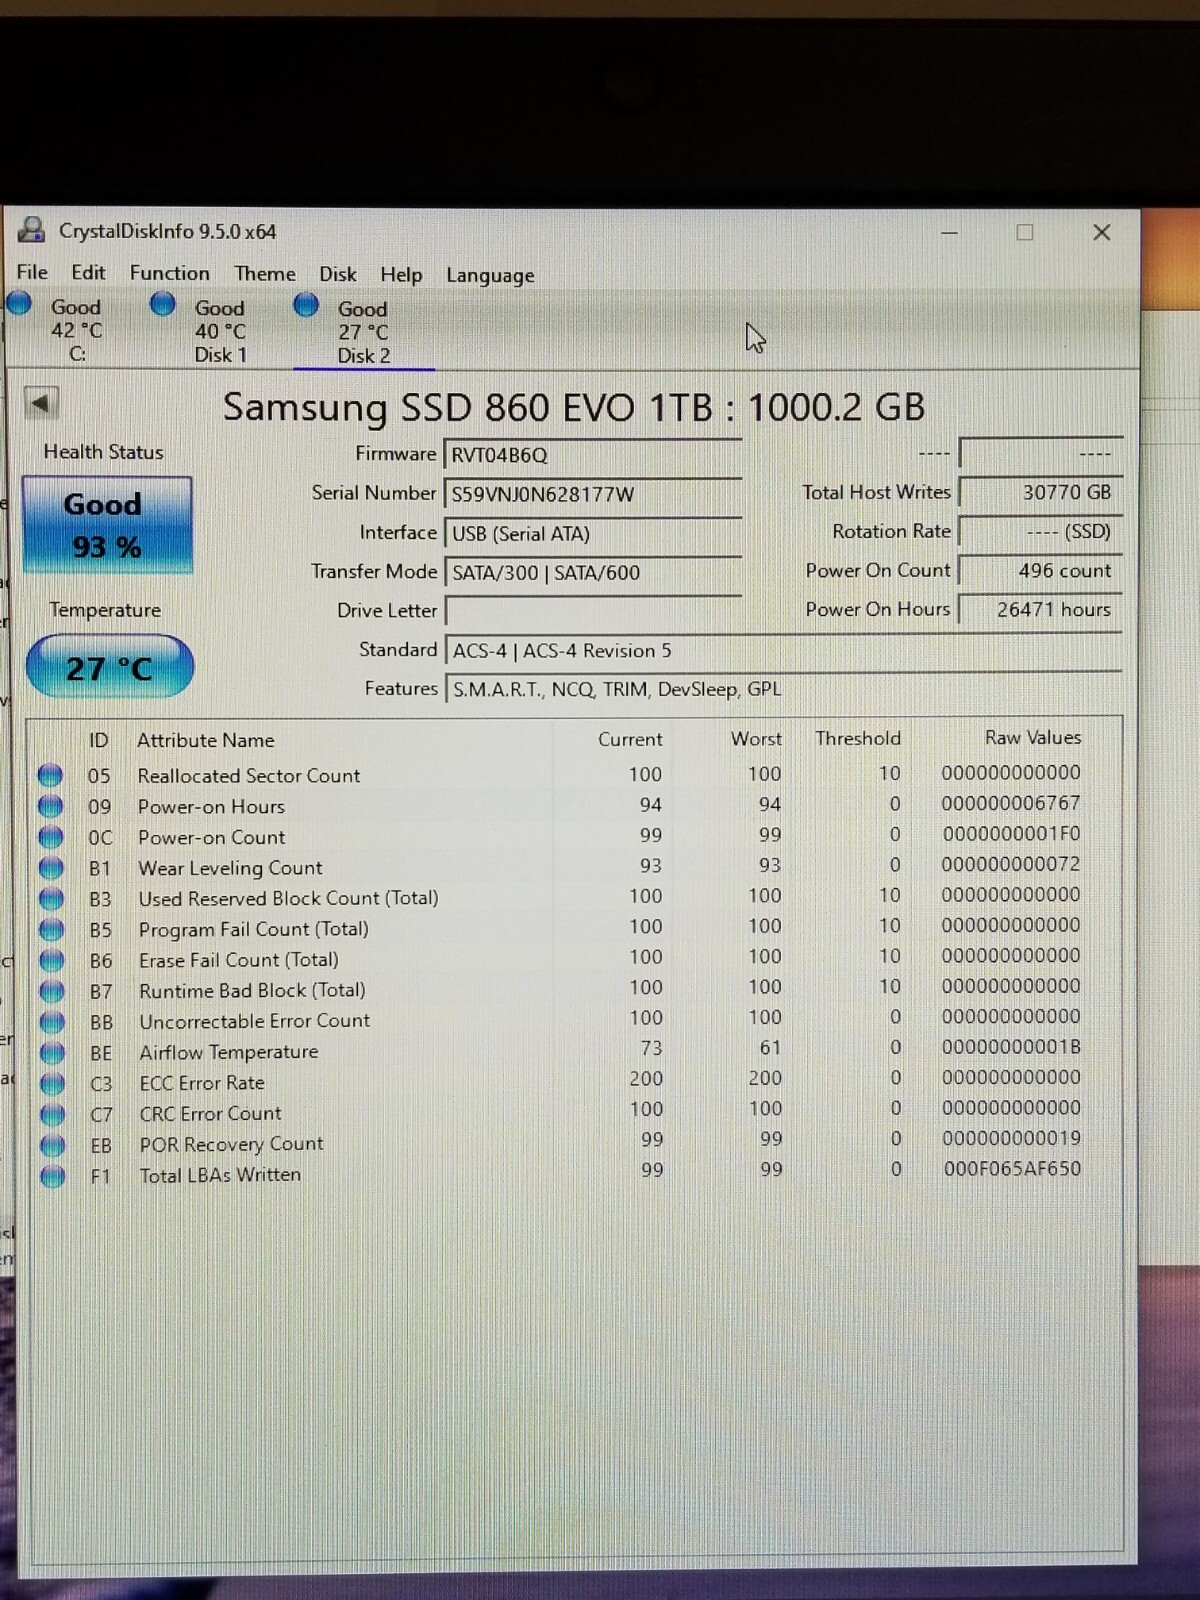This screenshot has height=1600, width=1200.
Task: Click the status icon for Power-on Hours
Action: 50,806
